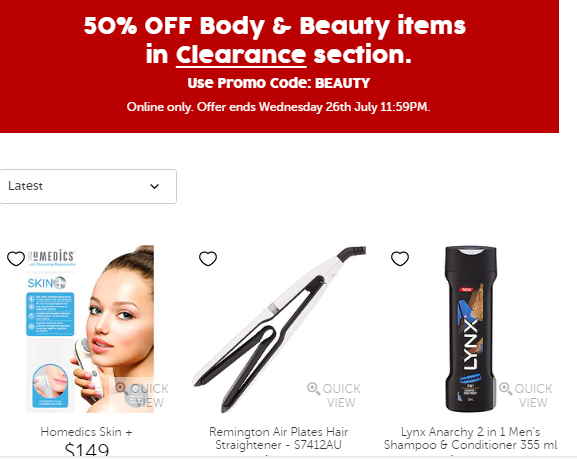Add Homedics Skin + to wishlist heart

[x=16, y=258]
